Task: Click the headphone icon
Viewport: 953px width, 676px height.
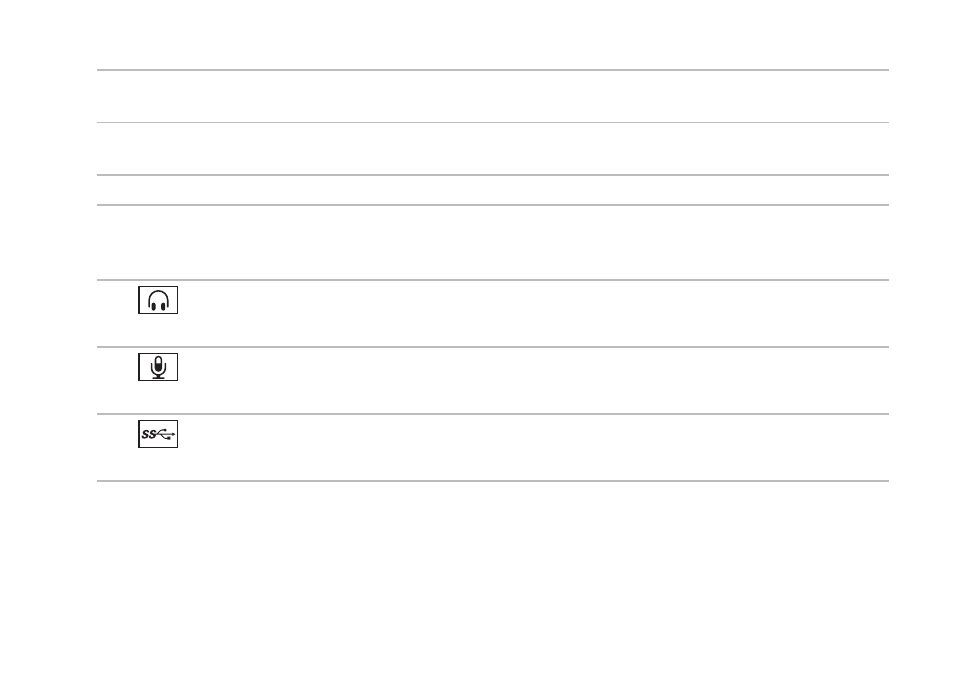Action: 158,300
